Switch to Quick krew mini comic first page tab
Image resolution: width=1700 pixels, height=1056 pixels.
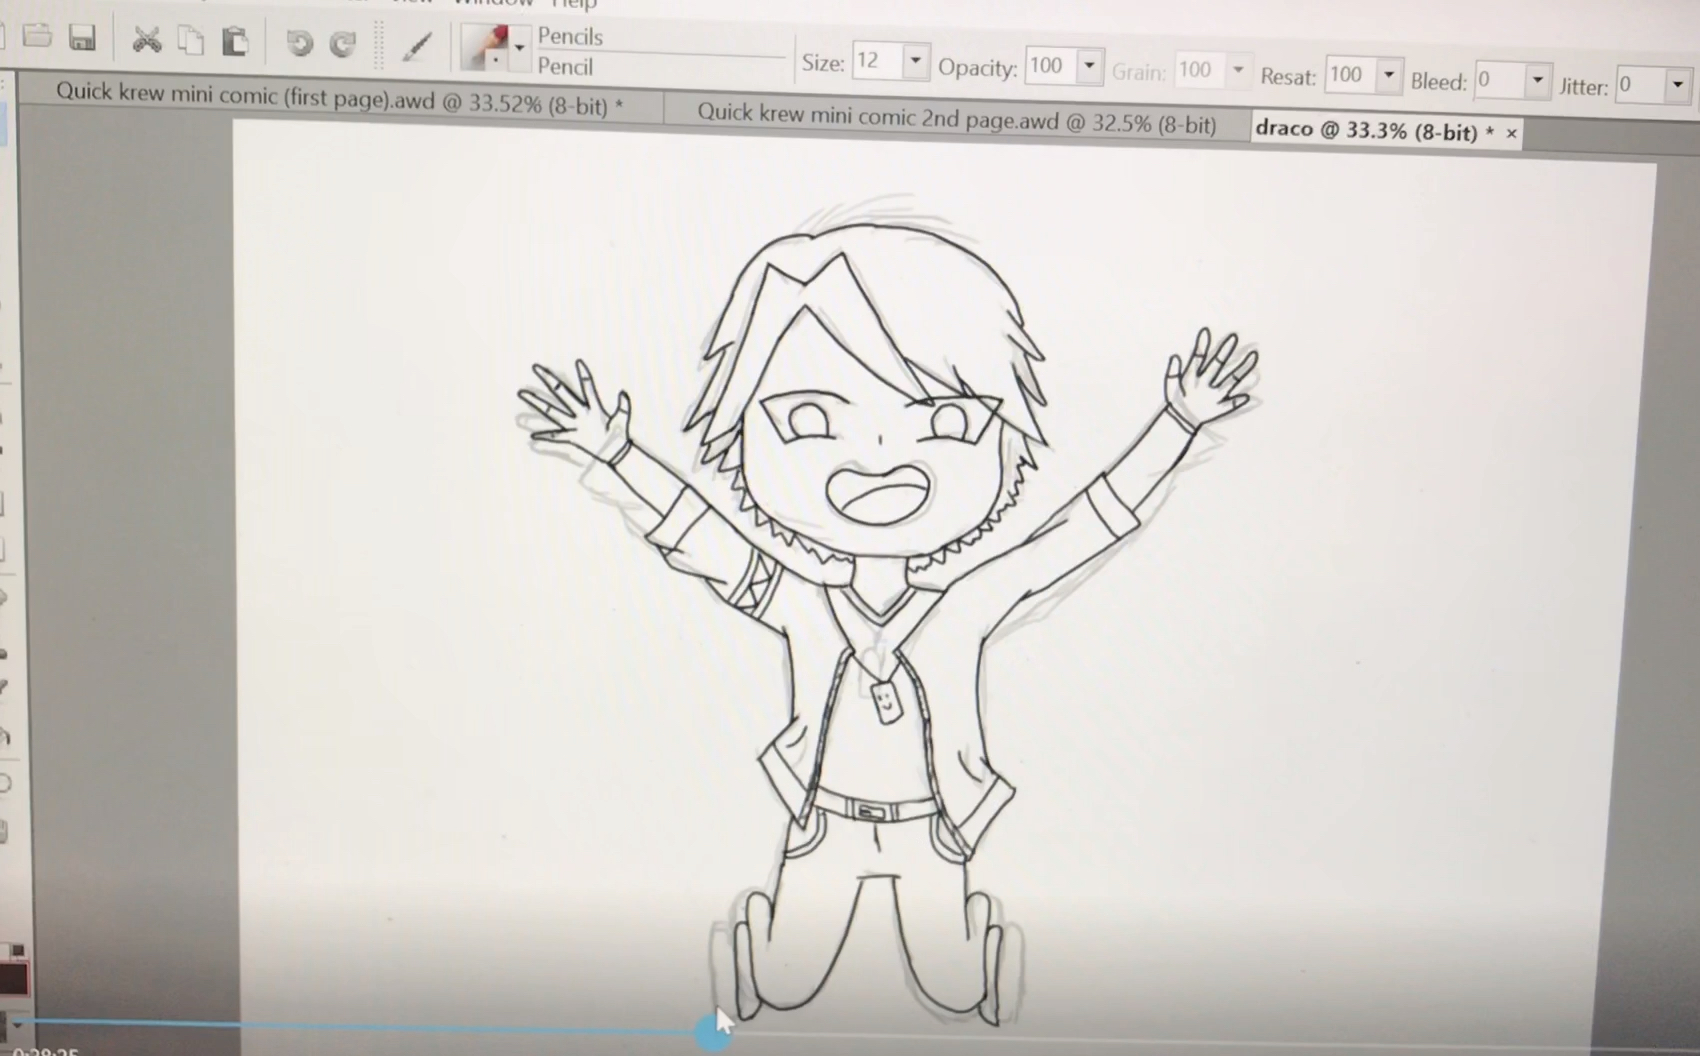click(340, 98)
